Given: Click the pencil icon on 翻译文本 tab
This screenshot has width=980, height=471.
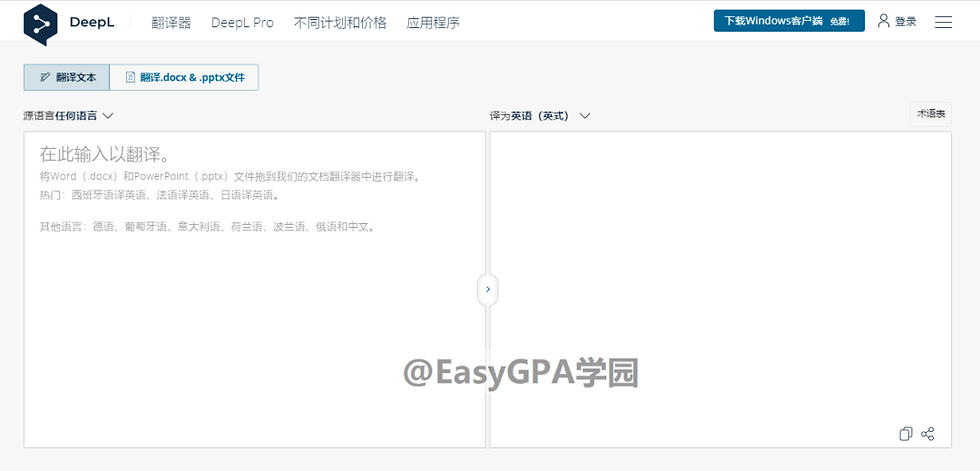Looking at the screenshot, I should [44, 77].
